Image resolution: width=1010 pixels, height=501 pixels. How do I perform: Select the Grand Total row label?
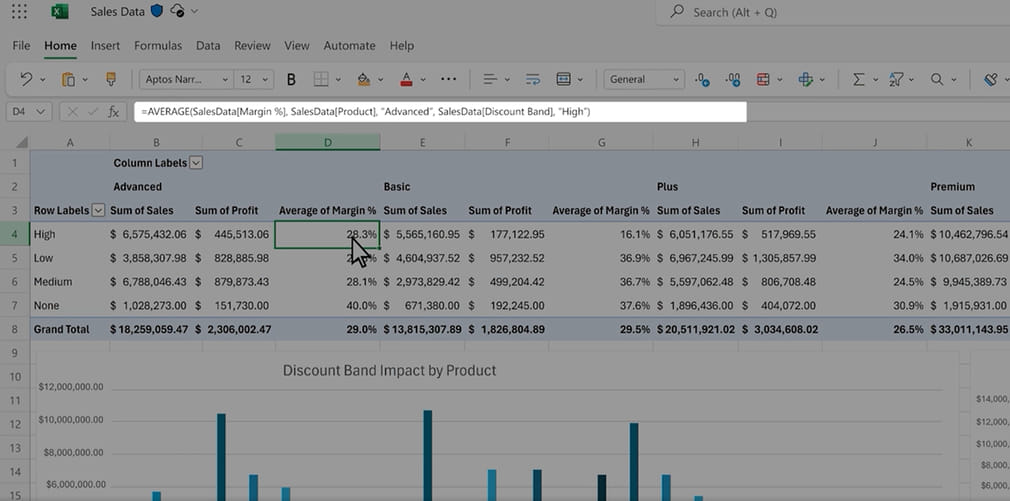61,329
